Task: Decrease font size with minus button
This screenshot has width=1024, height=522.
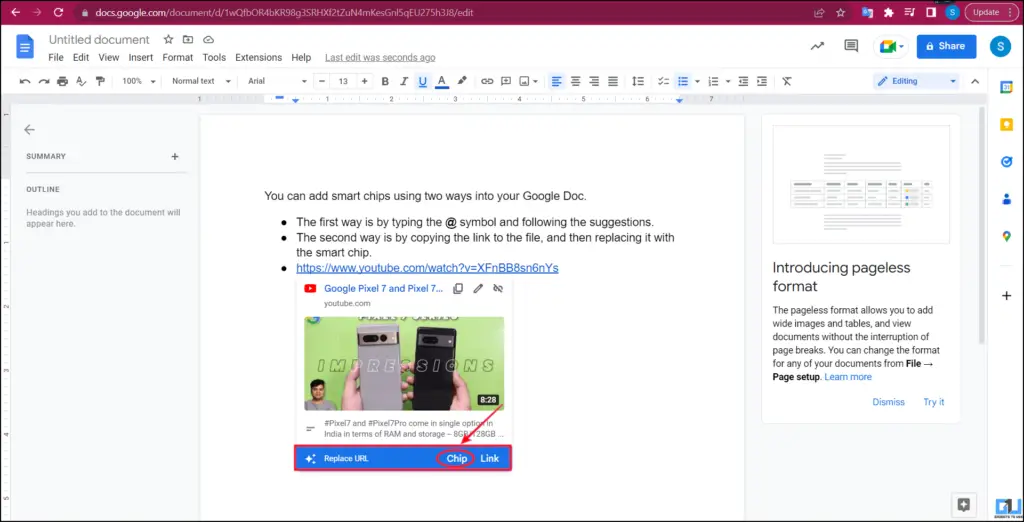Action: [322, 82]
